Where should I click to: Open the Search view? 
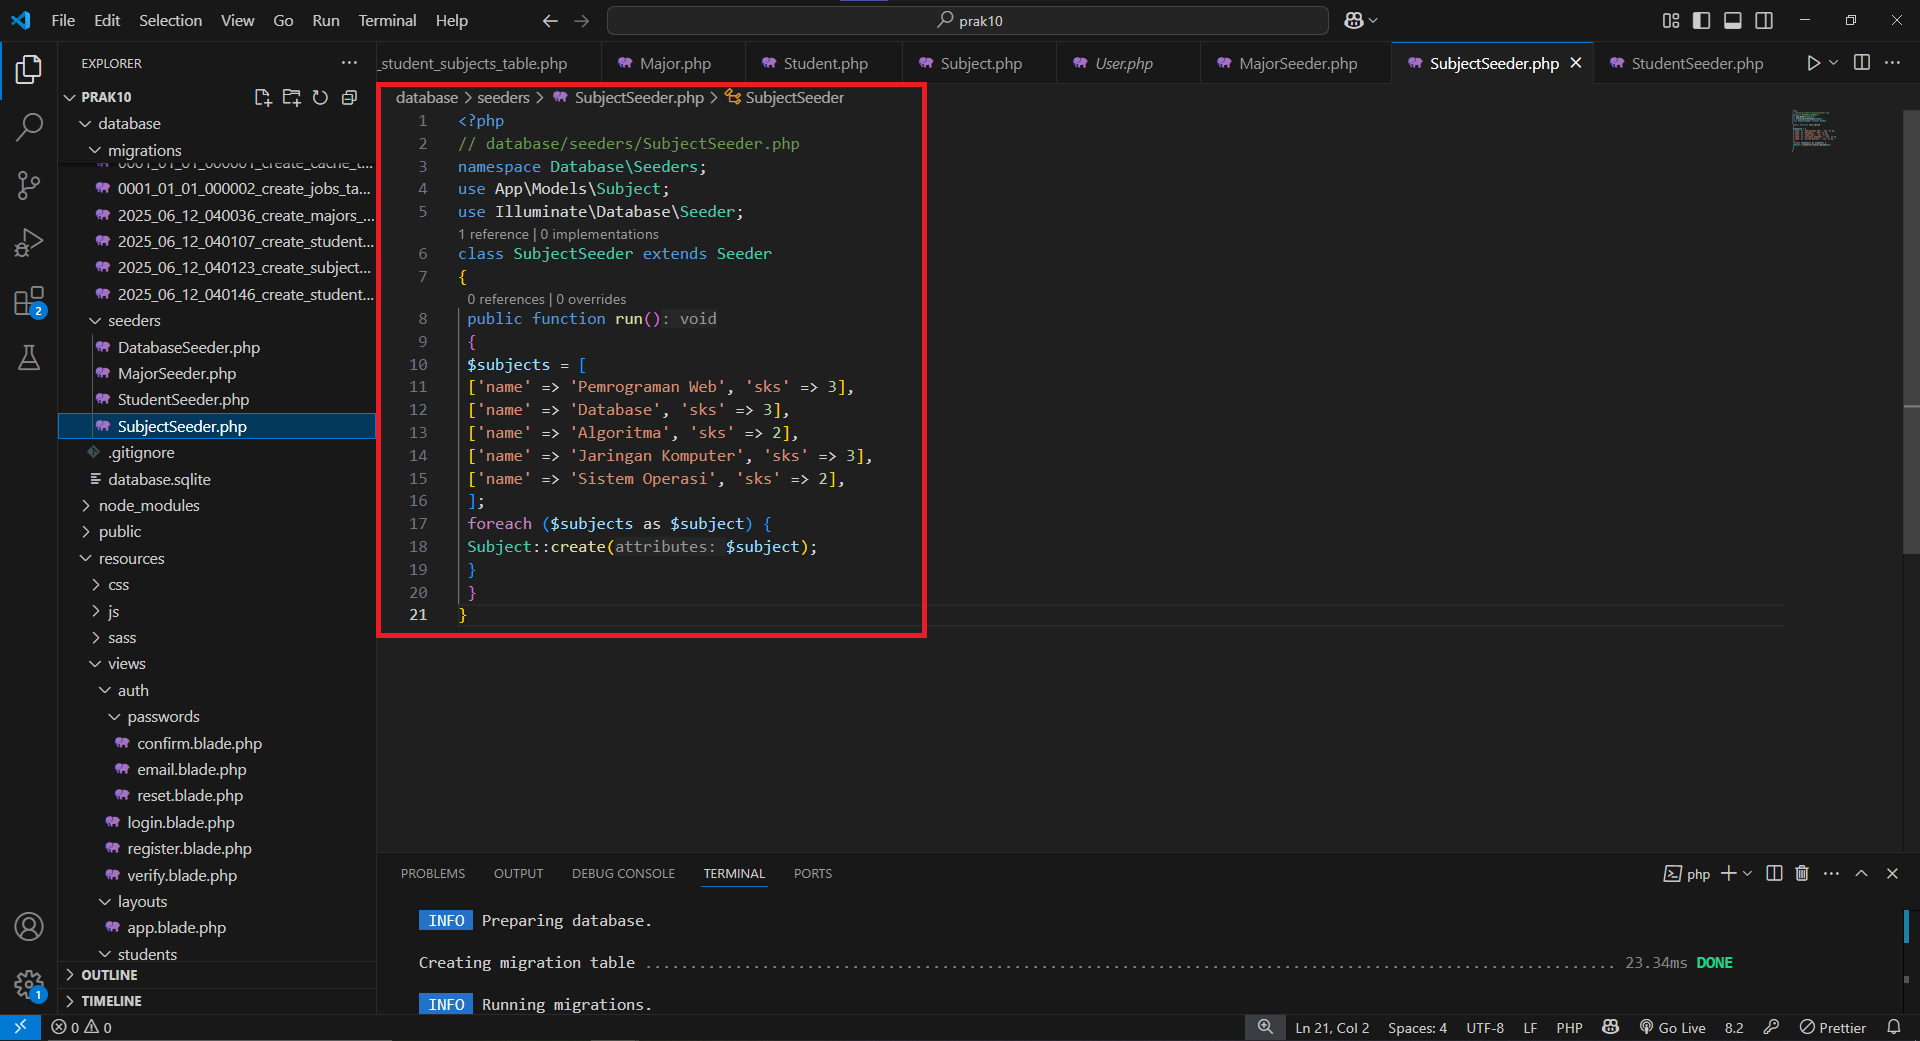coord(29,127)
